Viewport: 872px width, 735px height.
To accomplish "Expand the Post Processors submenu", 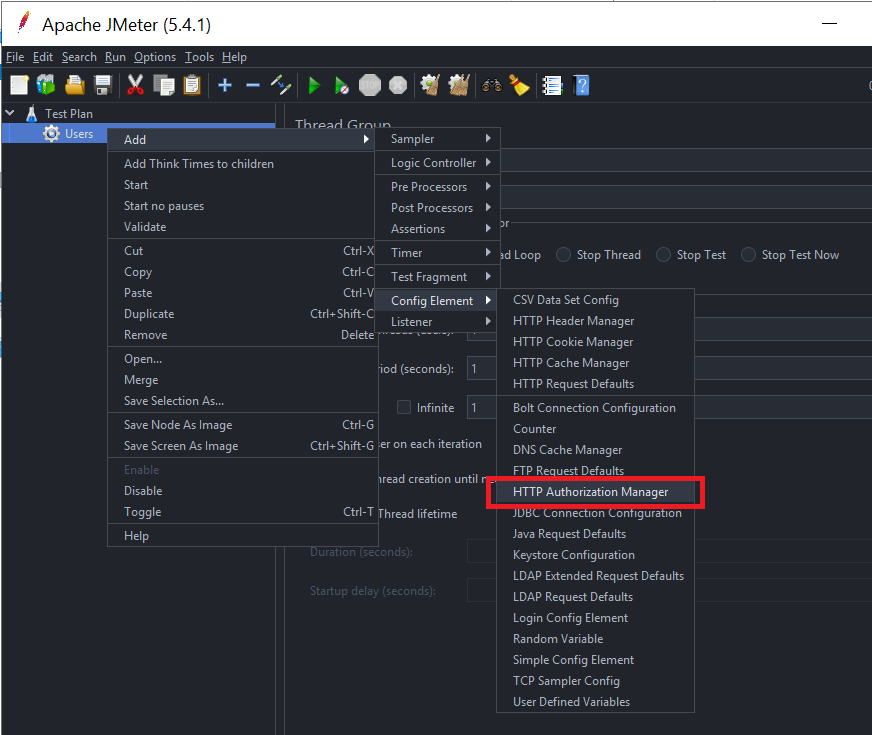I will point(438,207).
